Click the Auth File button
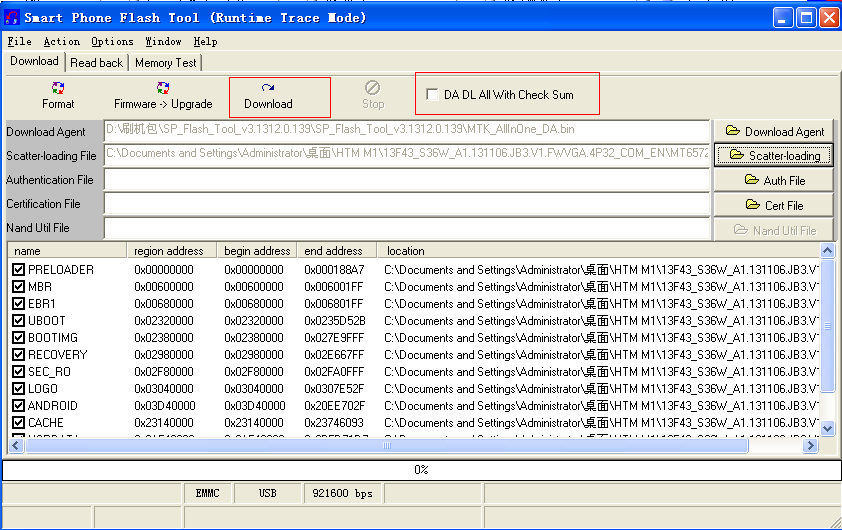 click(x=774, y=180)
